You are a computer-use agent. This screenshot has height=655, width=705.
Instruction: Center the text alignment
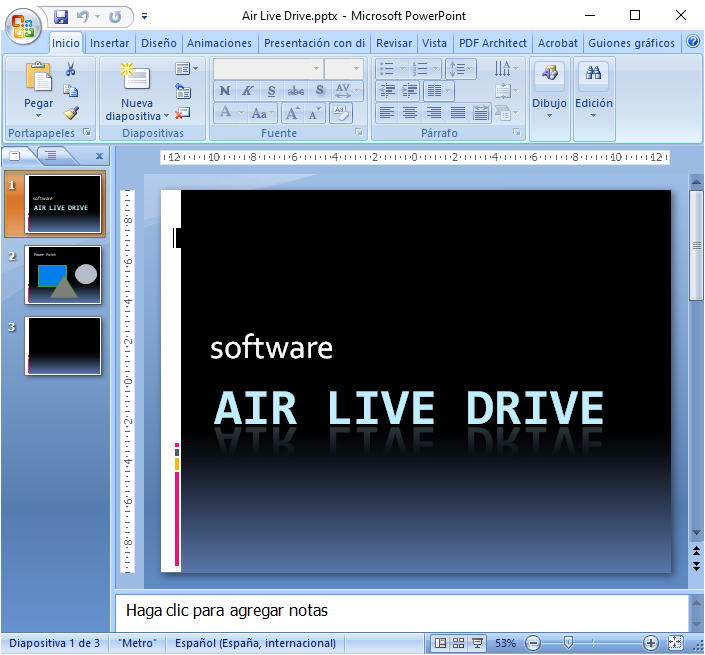410,112
